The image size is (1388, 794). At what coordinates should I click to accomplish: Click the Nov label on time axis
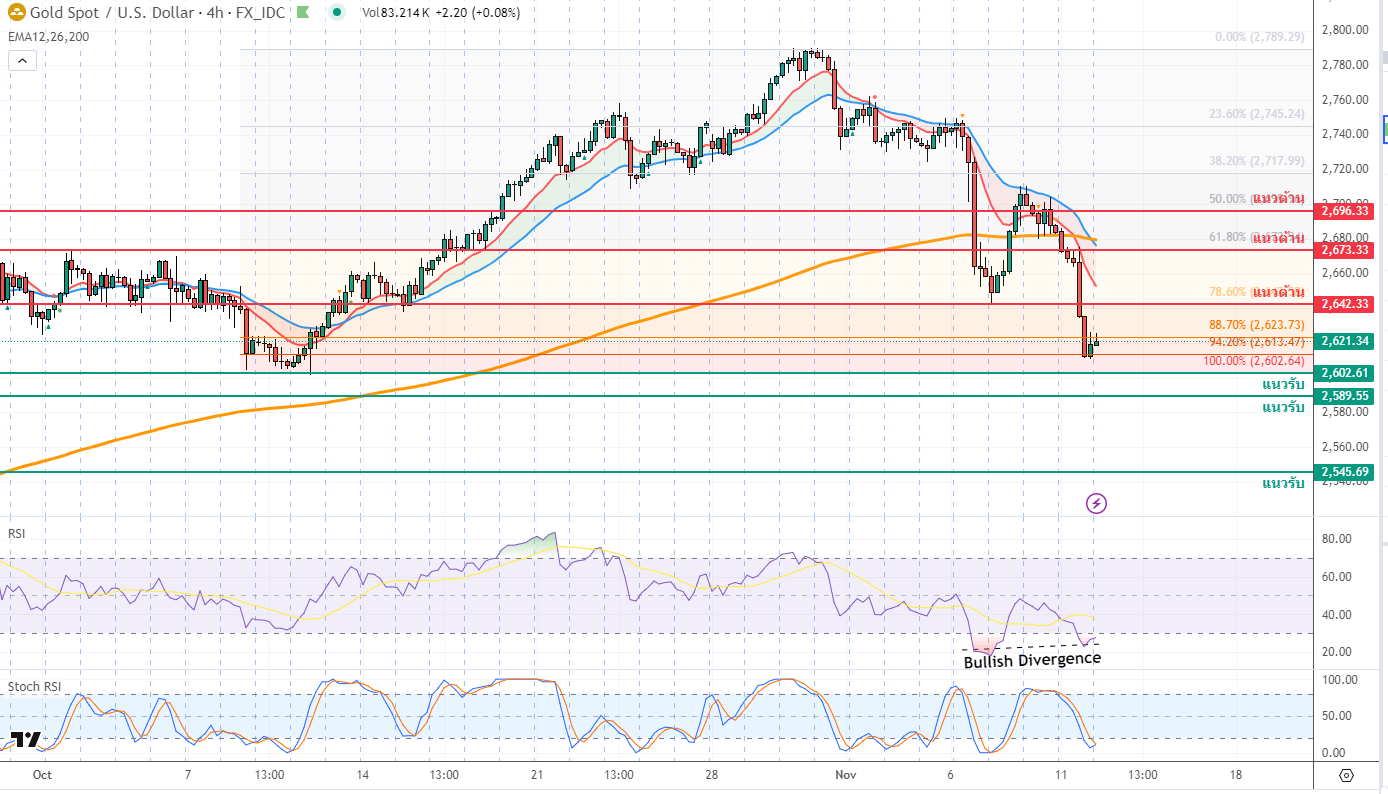(x=846, y=774)
